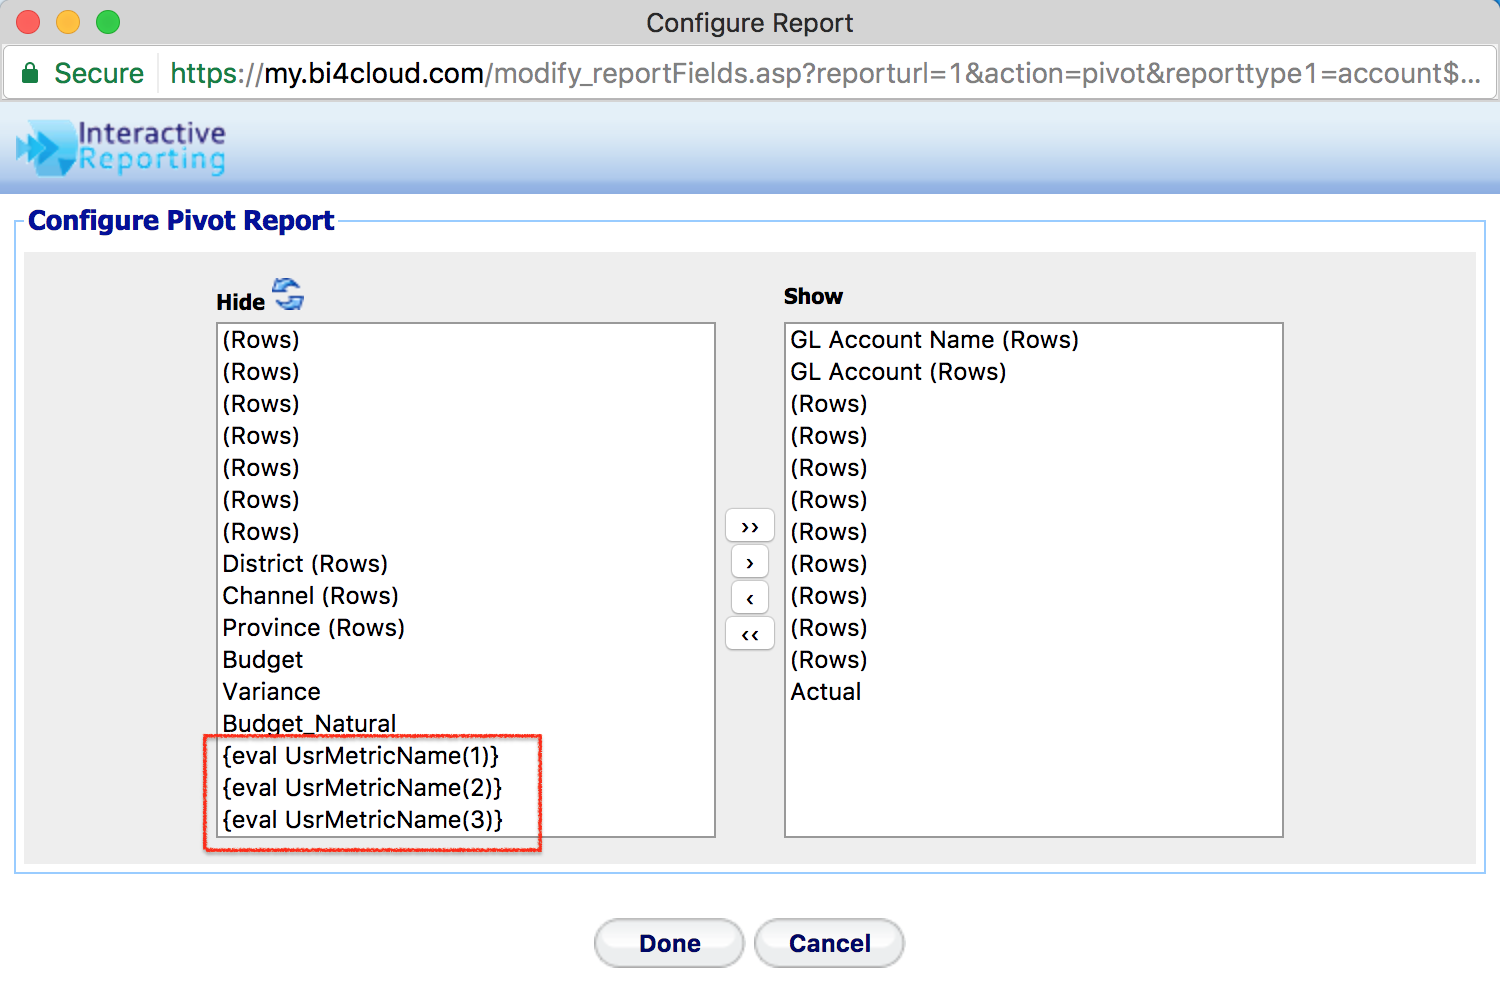This screenshot has height=1002, width=1500.
Task: Click the green macOS zoom button
Action: click(x=108, y=22)
